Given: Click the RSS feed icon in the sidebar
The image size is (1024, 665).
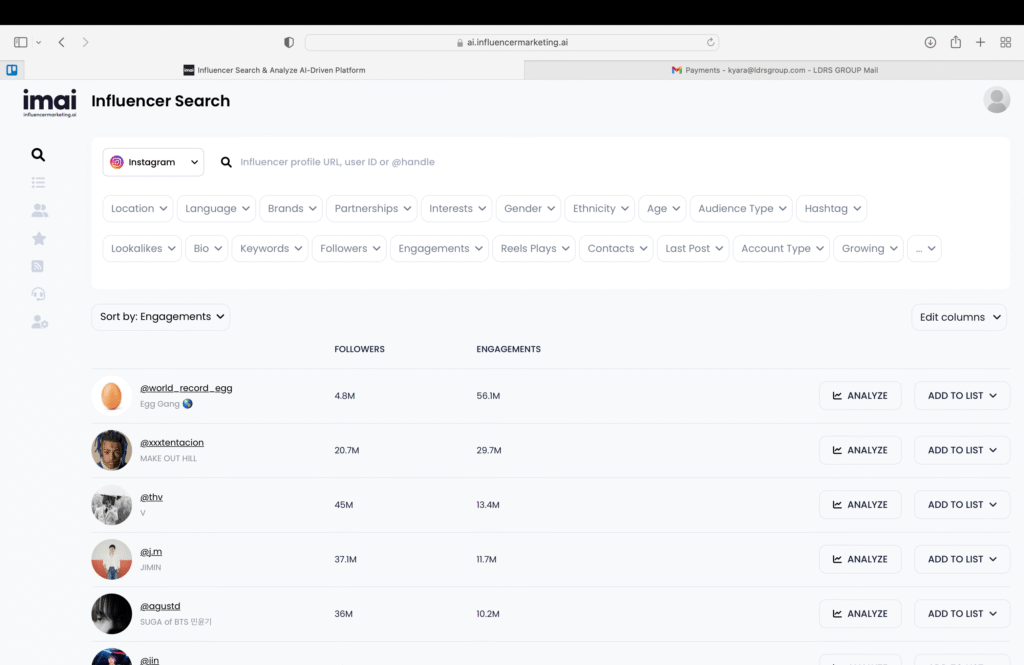Looking at the screenshot, I should [38, 266].
